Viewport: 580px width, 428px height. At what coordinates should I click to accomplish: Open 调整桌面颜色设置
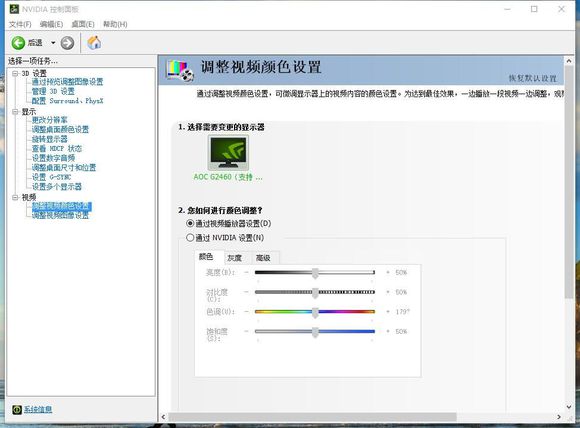60,129
